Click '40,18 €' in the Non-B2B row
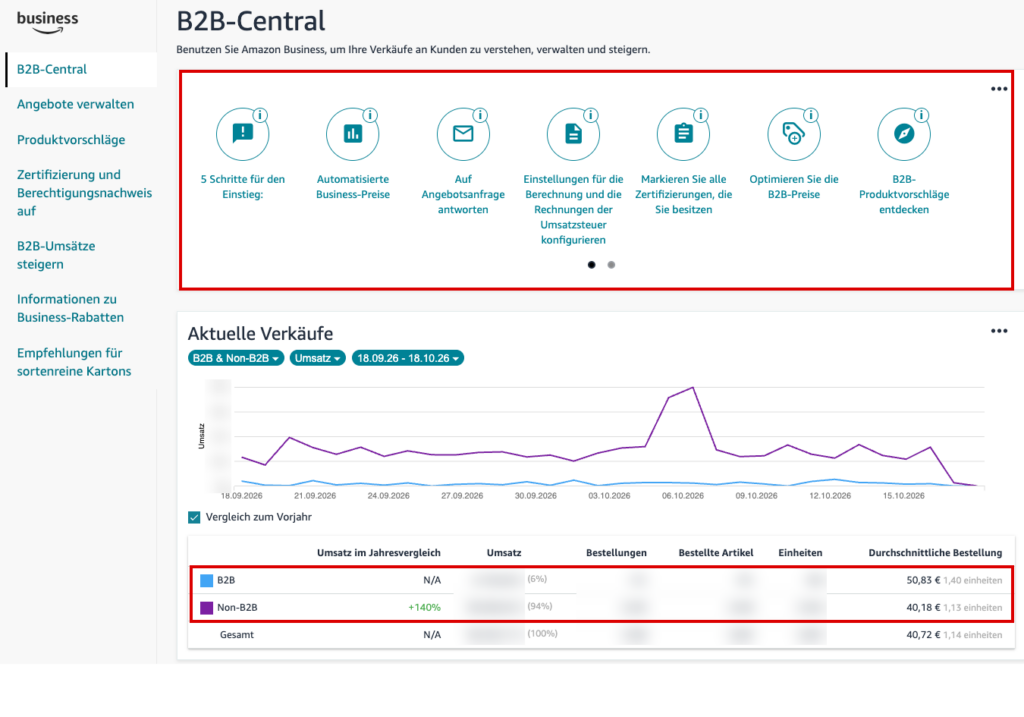This screenshot has height=717, width=1024. coord(923,607)
